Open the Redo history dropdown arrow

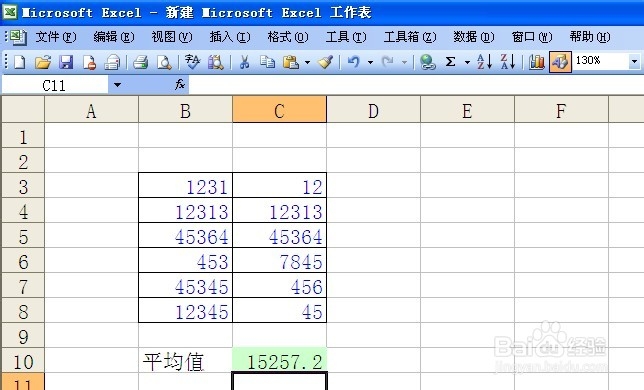[405, 62]
